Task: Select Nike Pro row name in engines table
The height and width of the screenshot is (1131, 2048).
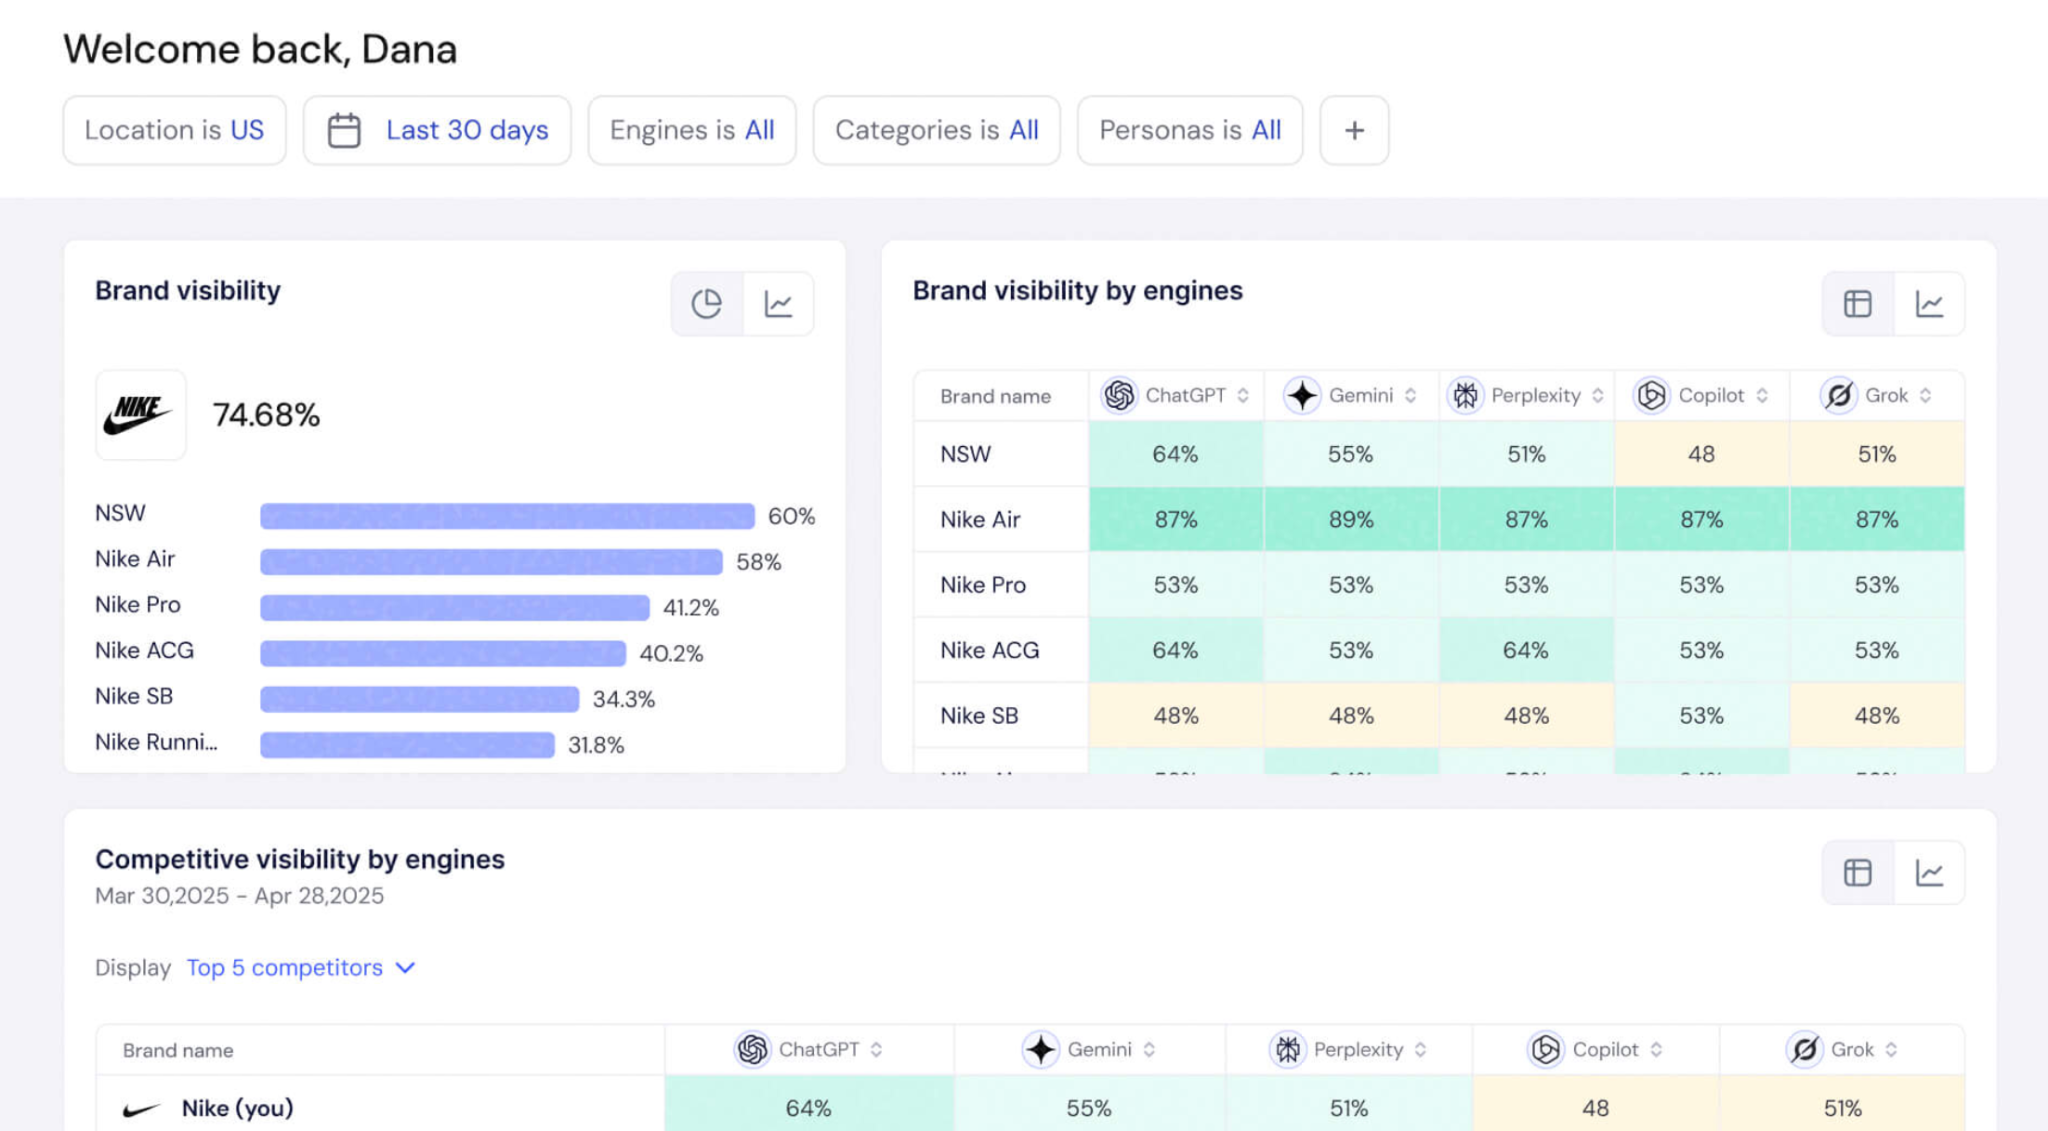Action: point(983,585)
